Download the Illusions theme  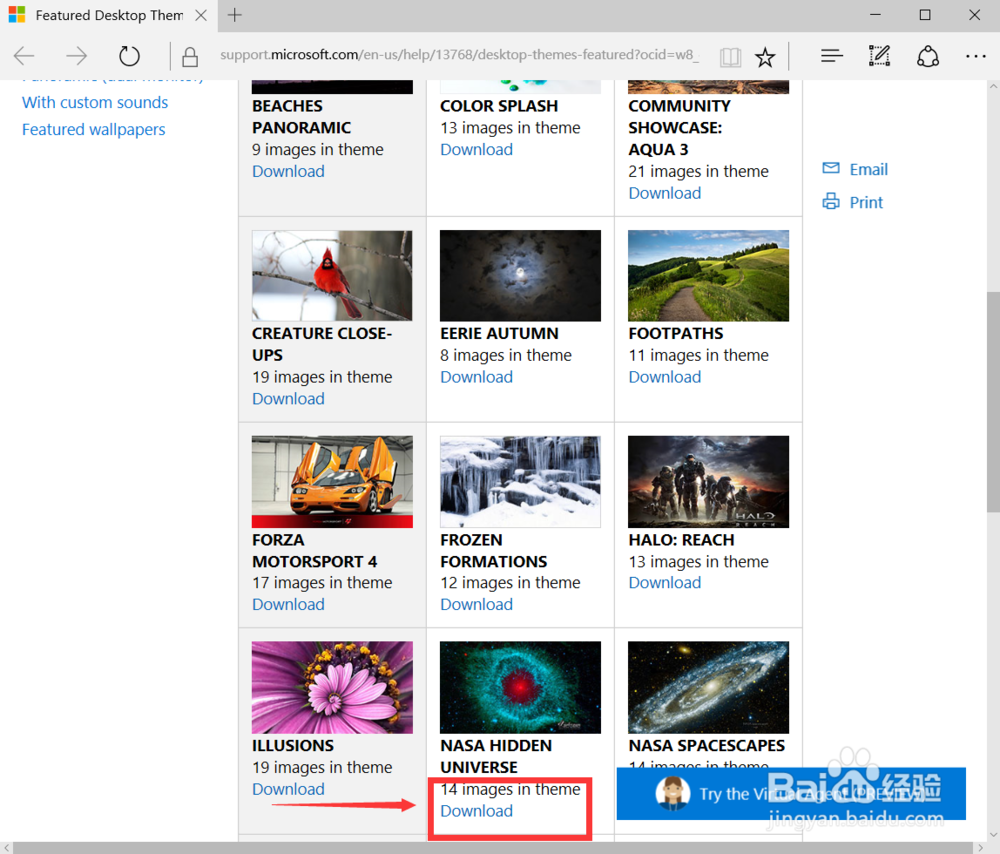288,789
